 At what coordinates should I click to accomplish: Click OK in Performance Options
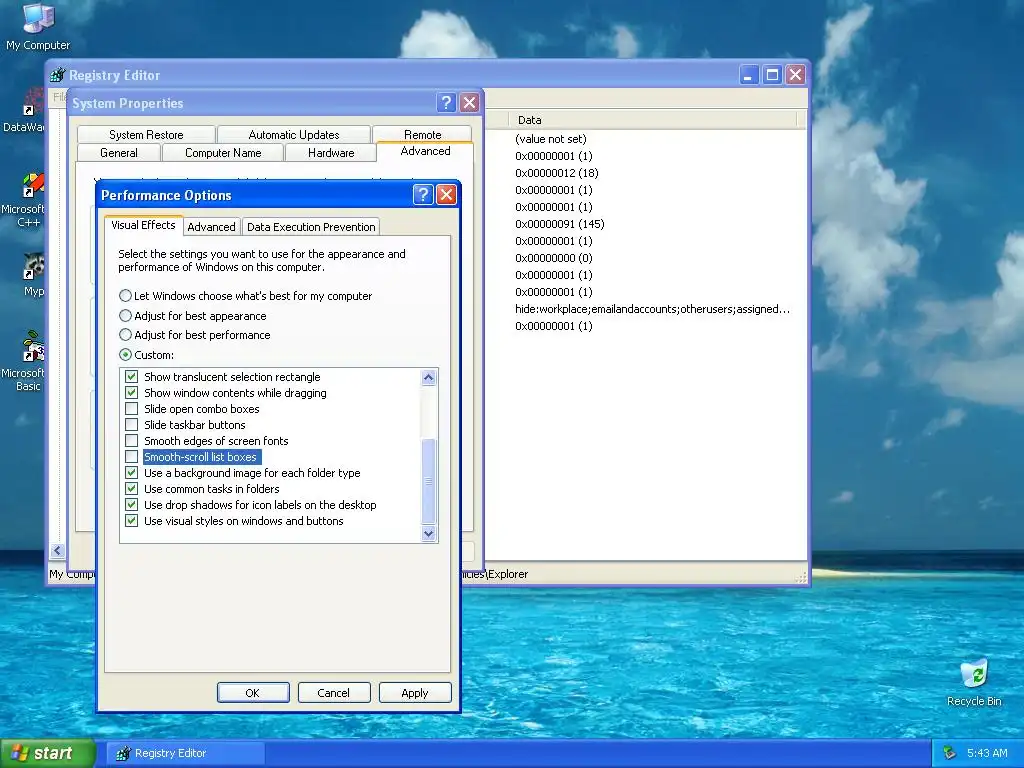253,693
